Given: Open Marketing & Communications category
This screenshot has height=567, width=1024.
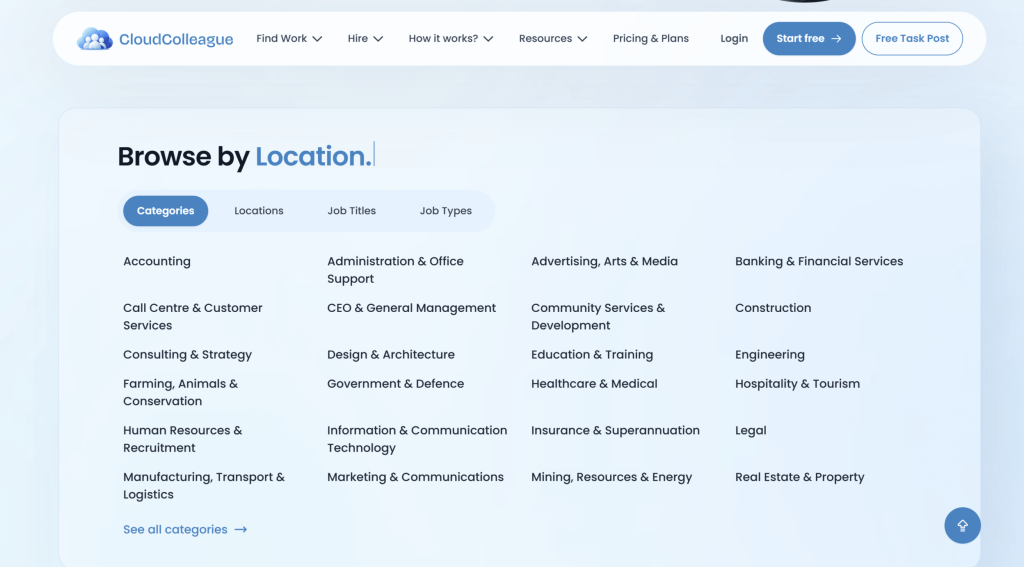Looking at the screenshot, I should 415,477.
